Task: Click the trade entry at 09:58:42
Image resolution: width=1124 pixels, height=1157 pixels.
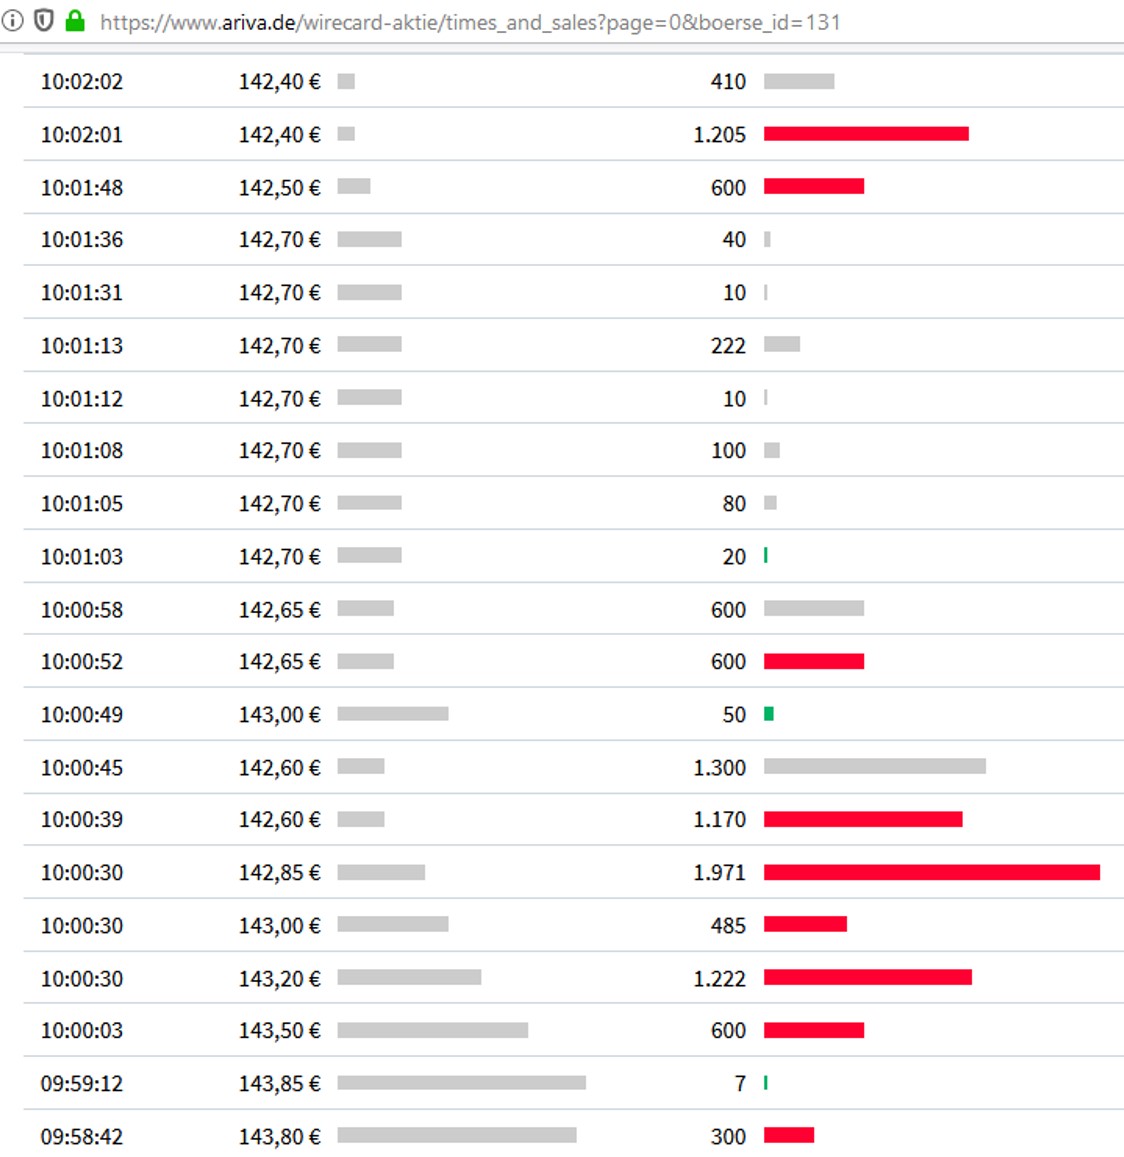Action: [x=83, y=1135]
